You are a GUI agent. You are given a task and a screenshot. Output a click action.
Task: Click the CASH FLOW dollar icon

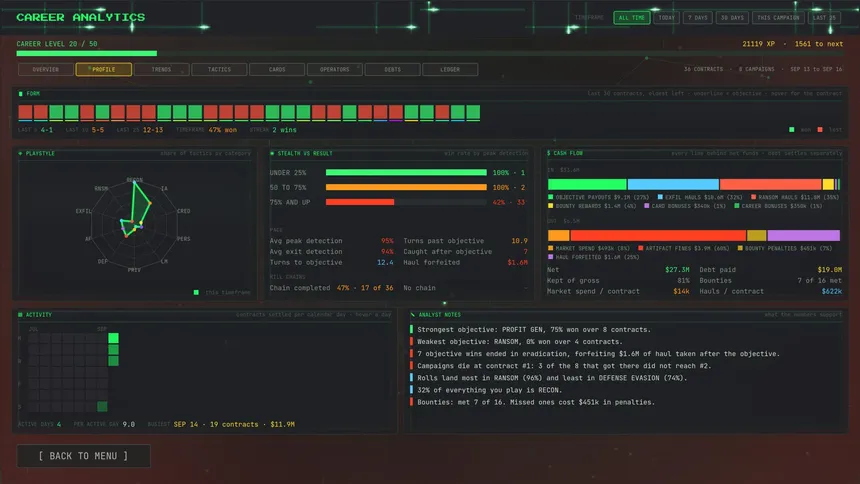tap(548, 154)
